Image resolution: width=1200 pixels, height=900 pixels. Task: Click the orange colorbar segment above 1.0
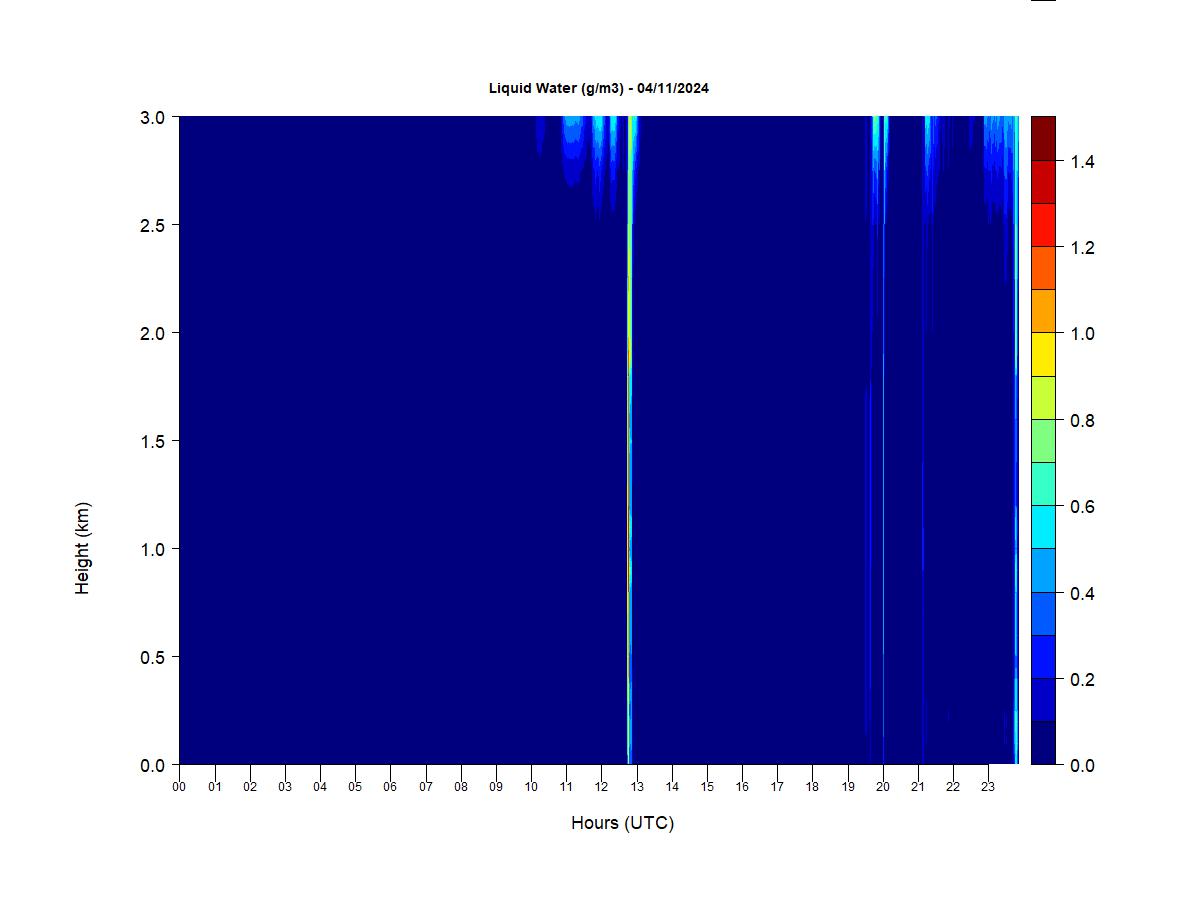pos(1043,311)
